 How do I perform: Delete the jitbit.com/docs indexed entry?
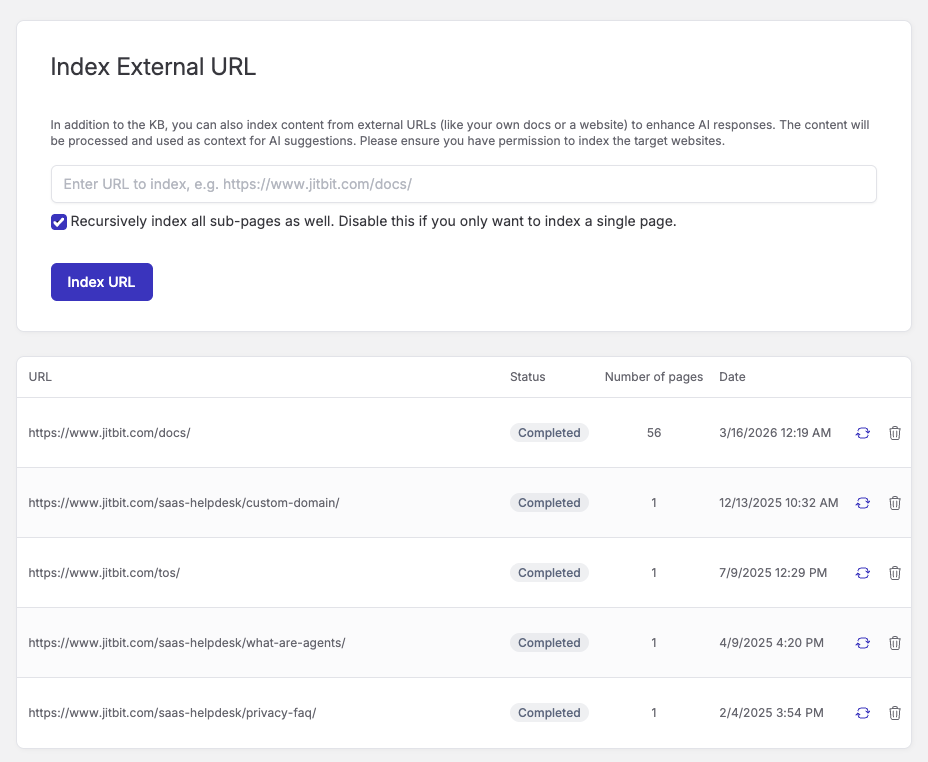(894, 433)
